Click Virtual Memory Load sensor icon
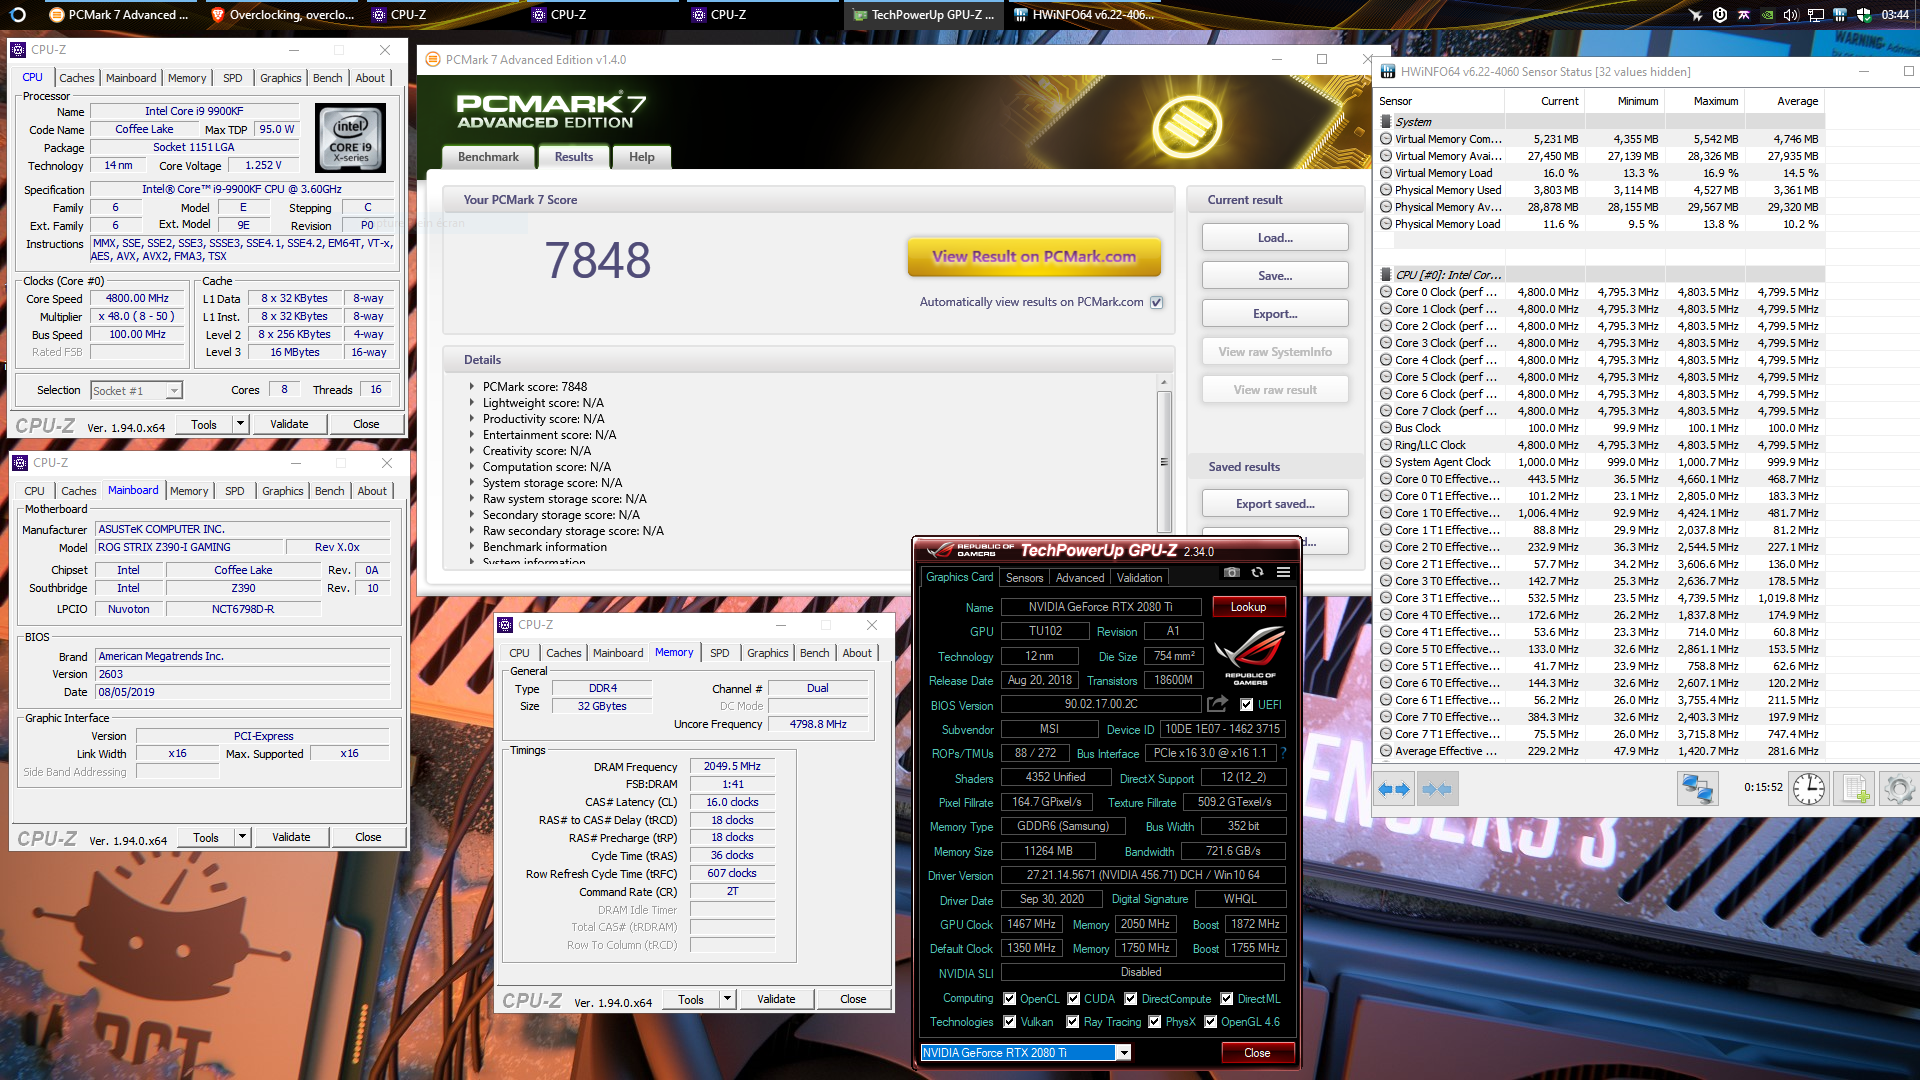This screenshot has height=1080, width=1920. 1386,173
